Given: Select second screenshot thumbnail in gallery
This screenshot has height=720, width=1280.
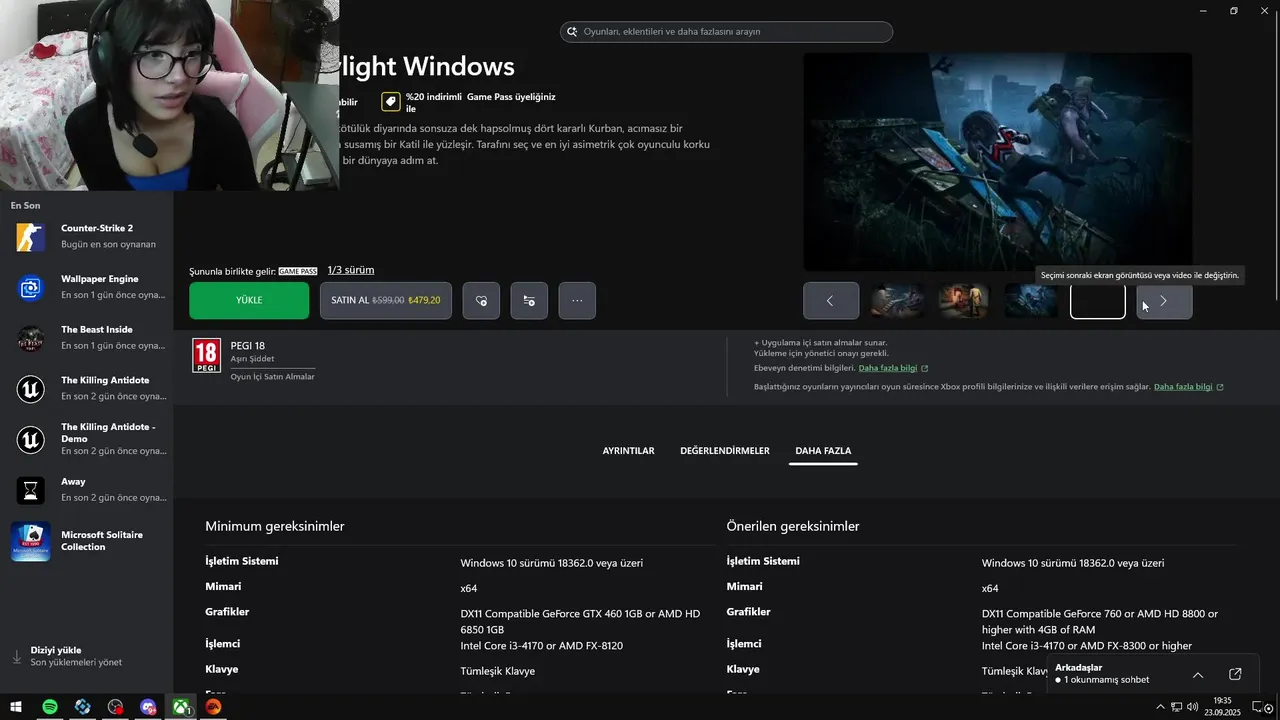Looking at the screenshot, I should tap(964, 300).
